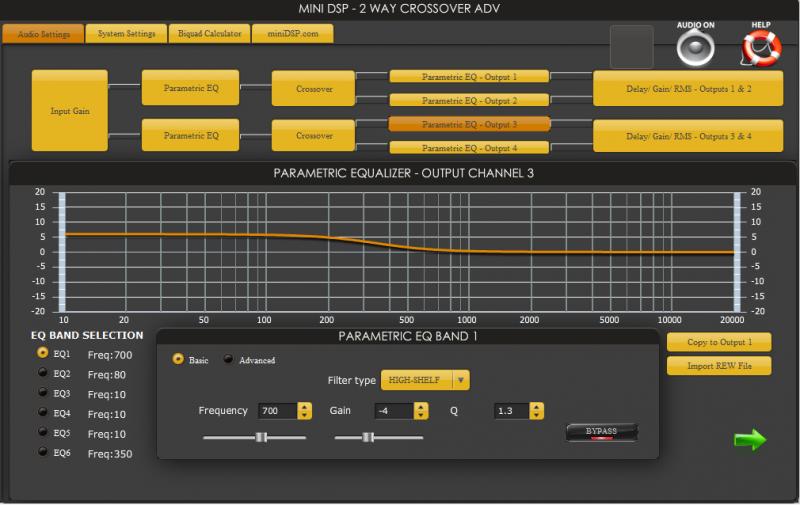
Task: Open the Input Gain block
Action: 70,111
